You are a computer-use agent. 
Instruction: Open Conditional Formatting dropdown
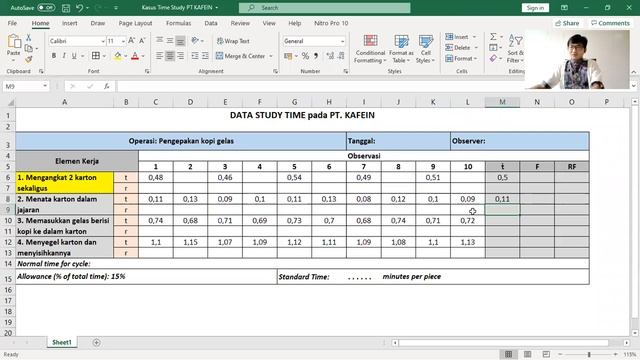pyautogui.click(x=370, y=49)
